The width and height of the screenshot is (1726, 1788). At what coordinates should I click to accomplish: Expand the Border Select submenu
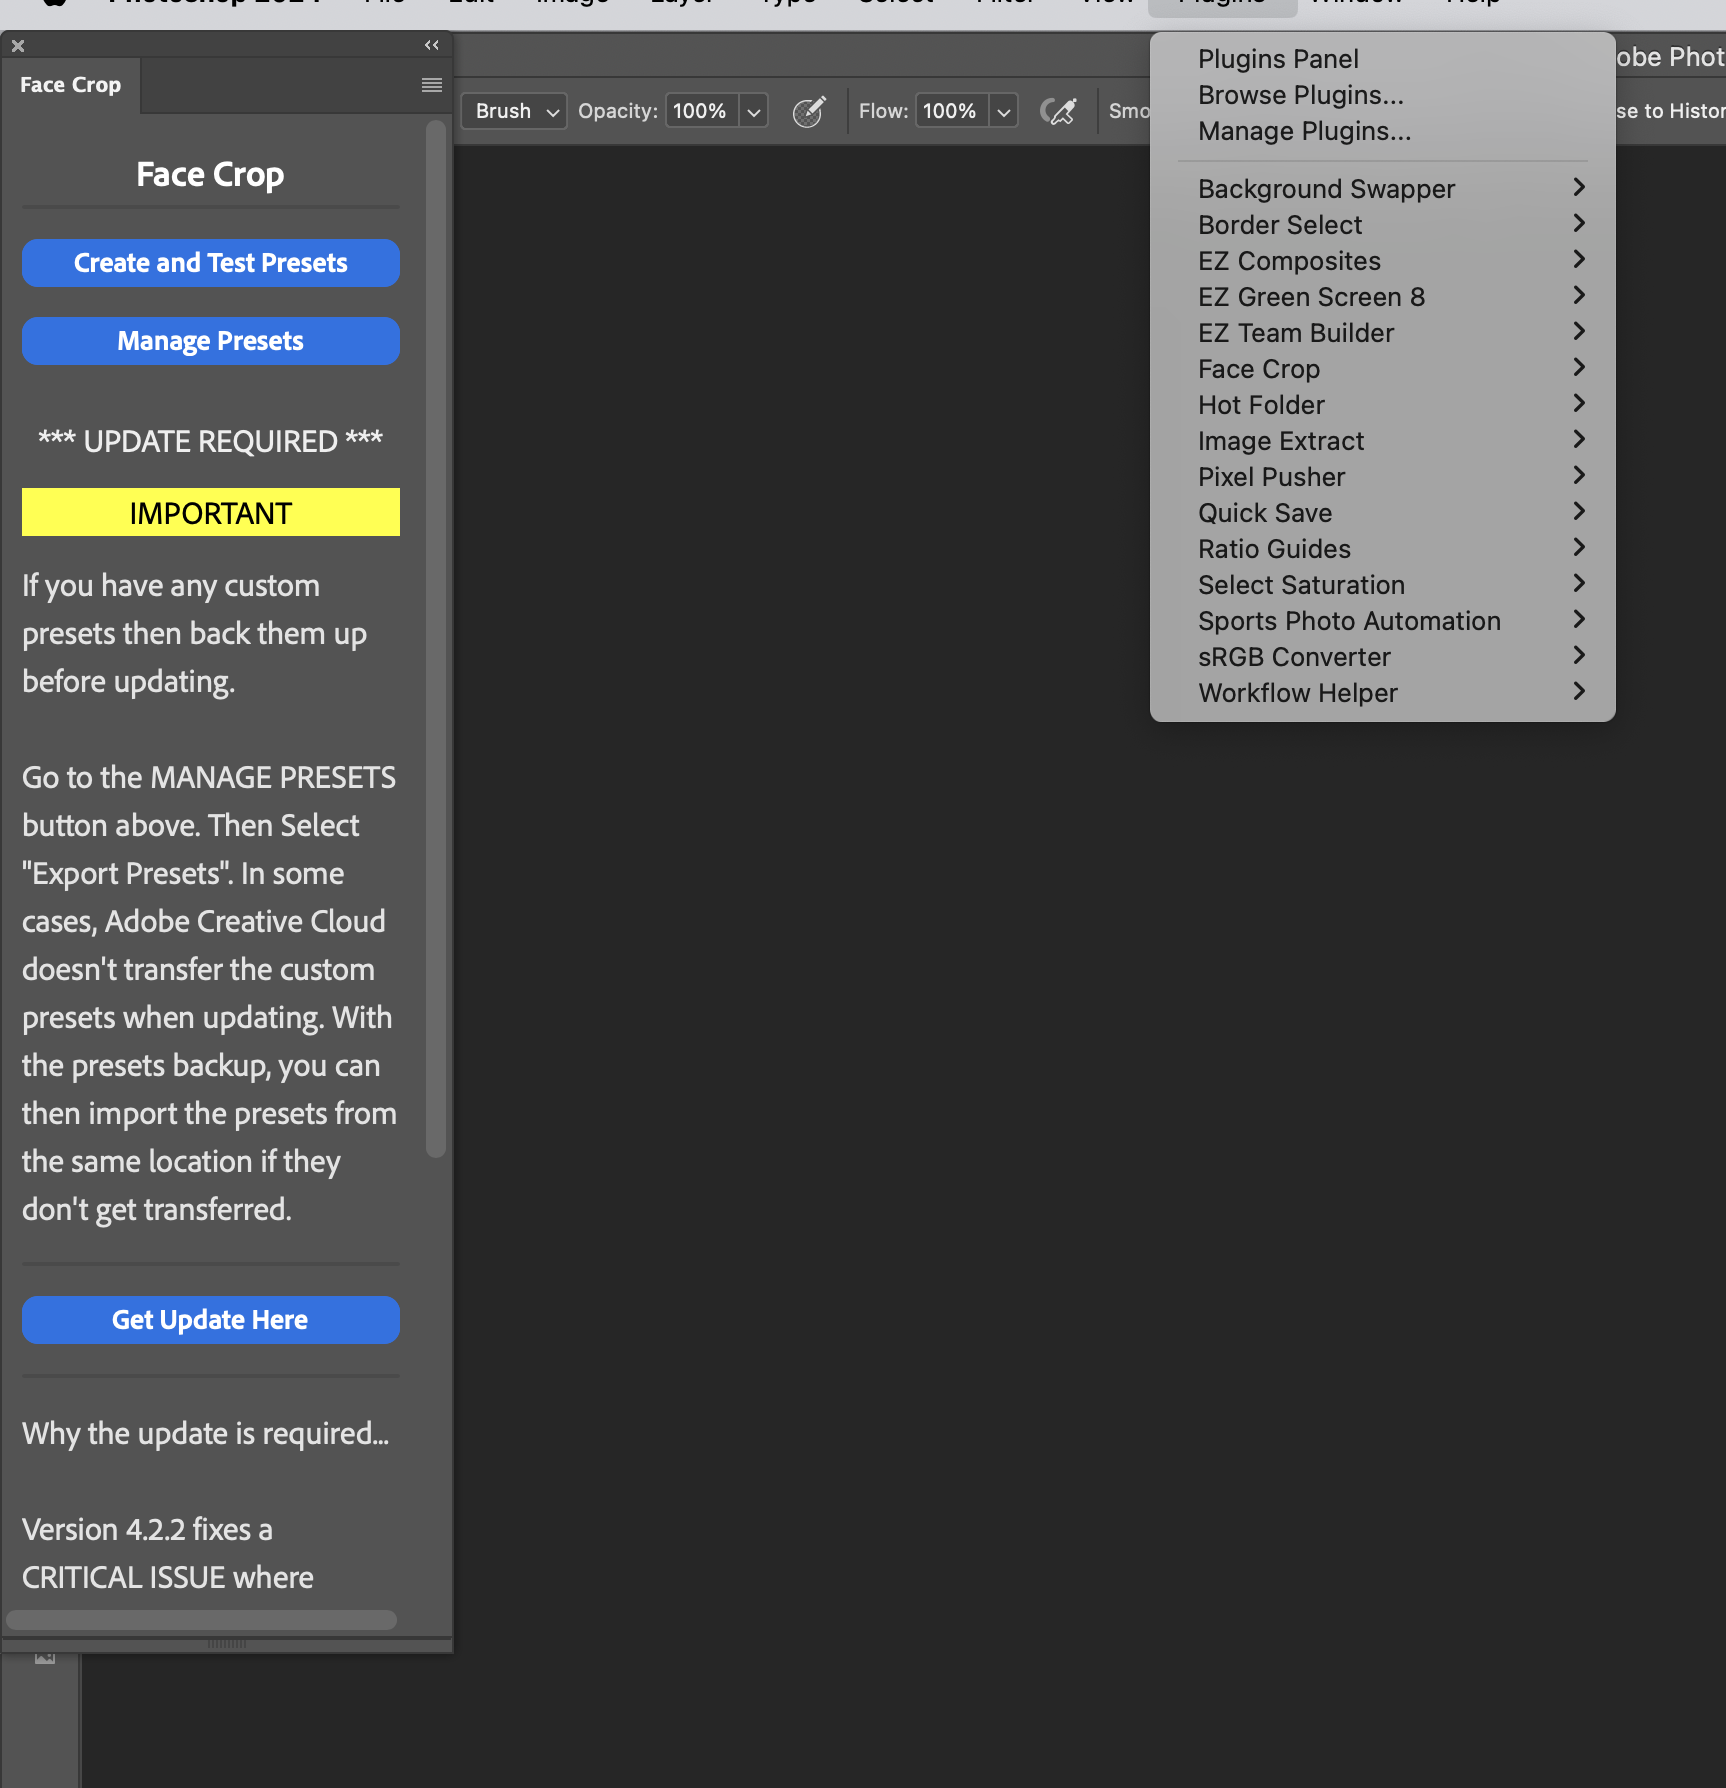(1382, 225)
